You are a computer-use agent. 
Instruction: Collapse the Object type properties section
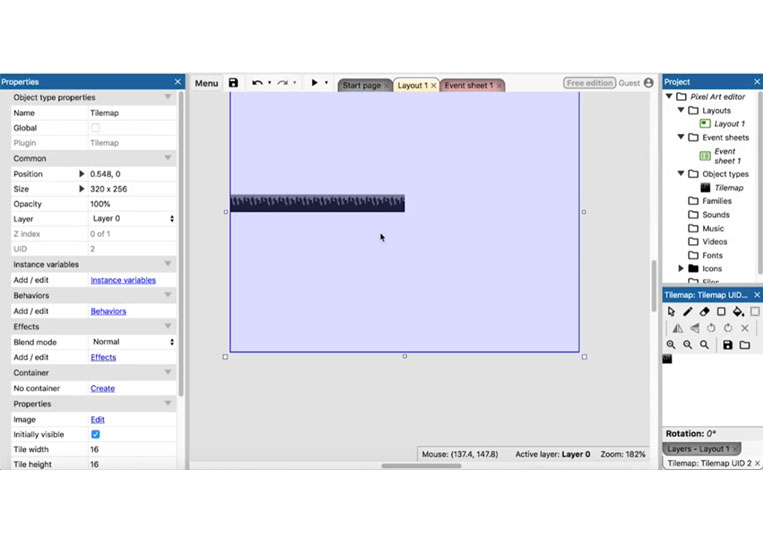[x=168, y=97]
